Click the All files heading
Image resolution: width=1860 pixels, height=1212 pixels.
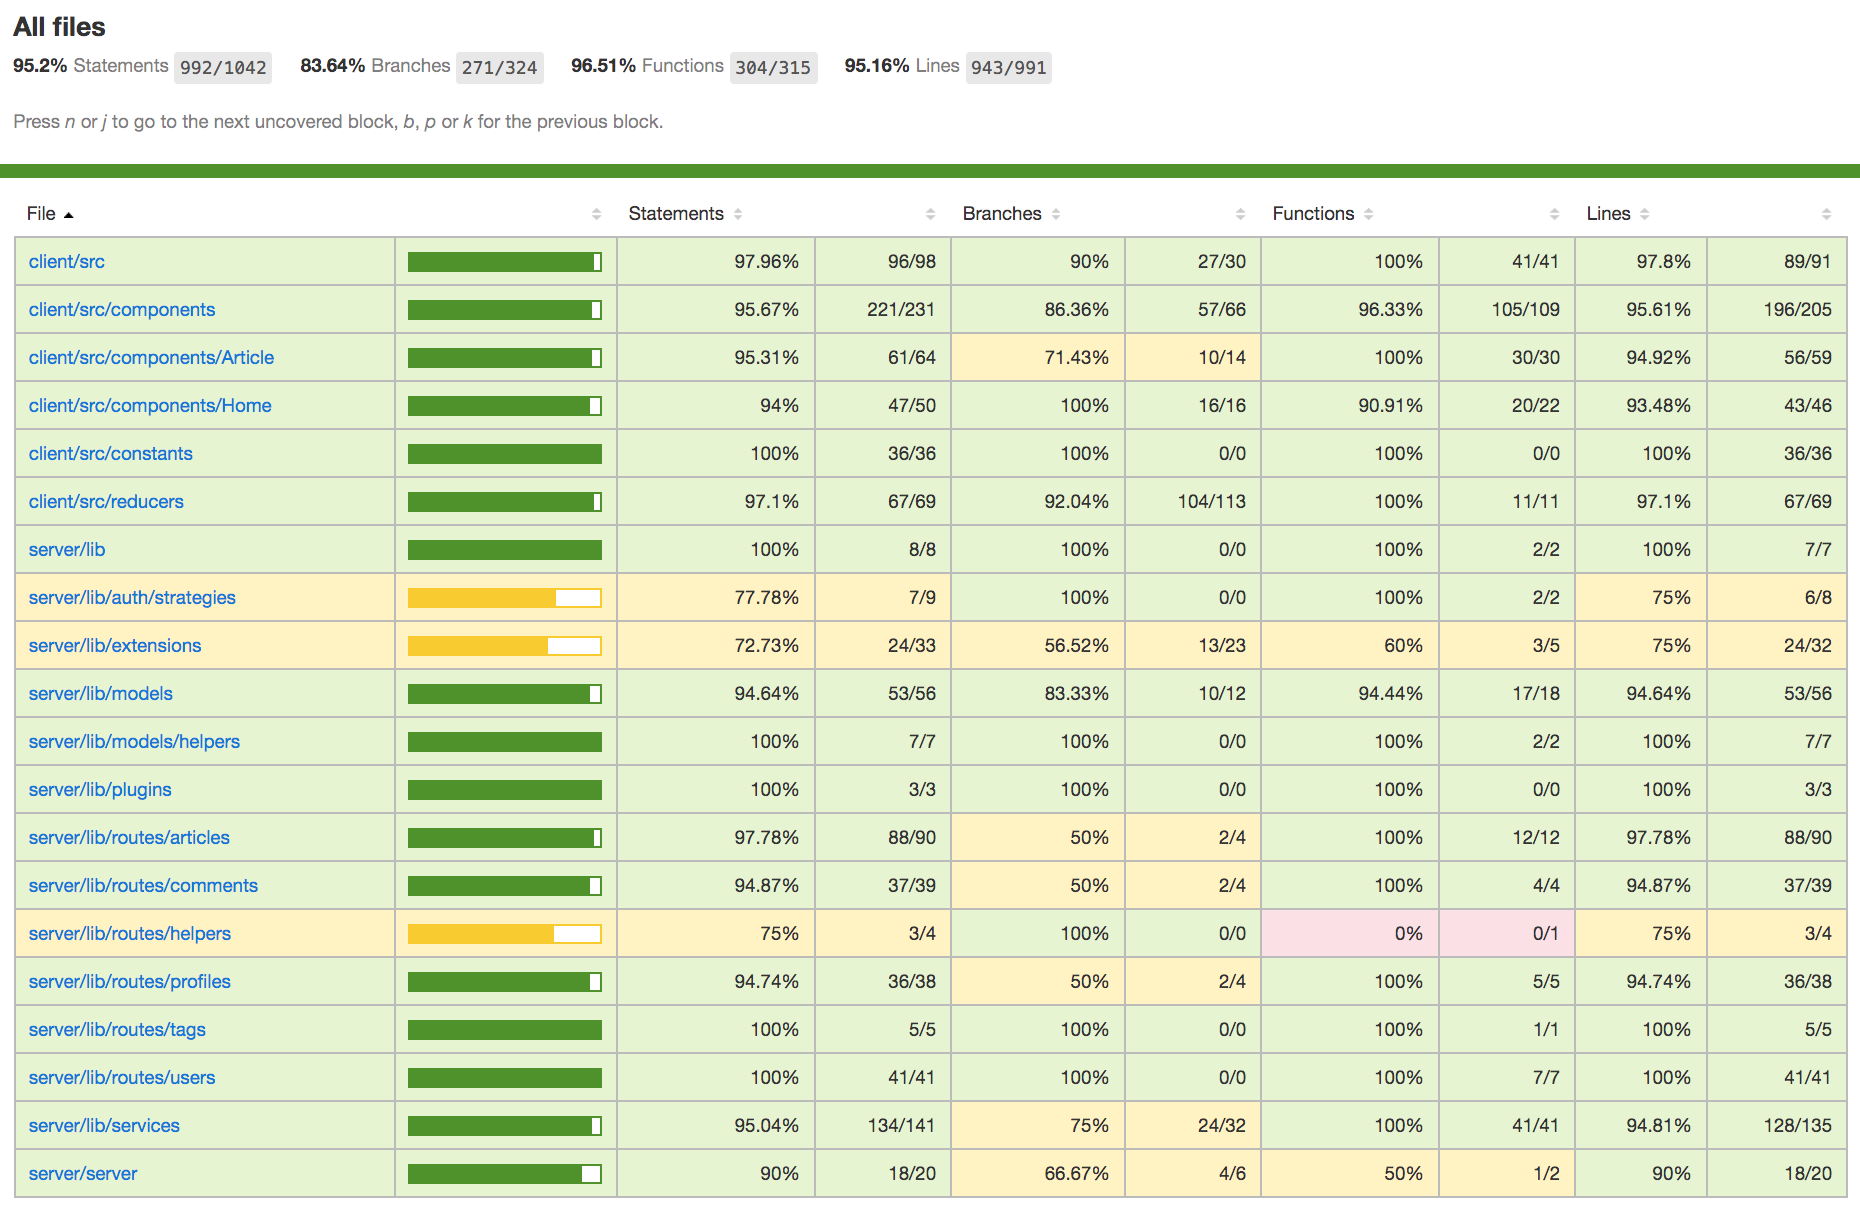tap(59, 27)
